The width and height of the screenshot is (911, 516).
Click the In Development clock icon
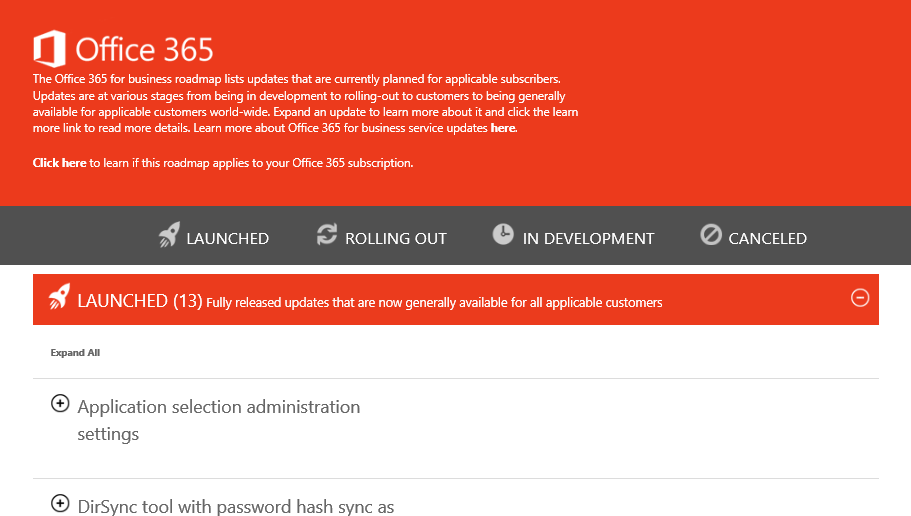[503, 235]
